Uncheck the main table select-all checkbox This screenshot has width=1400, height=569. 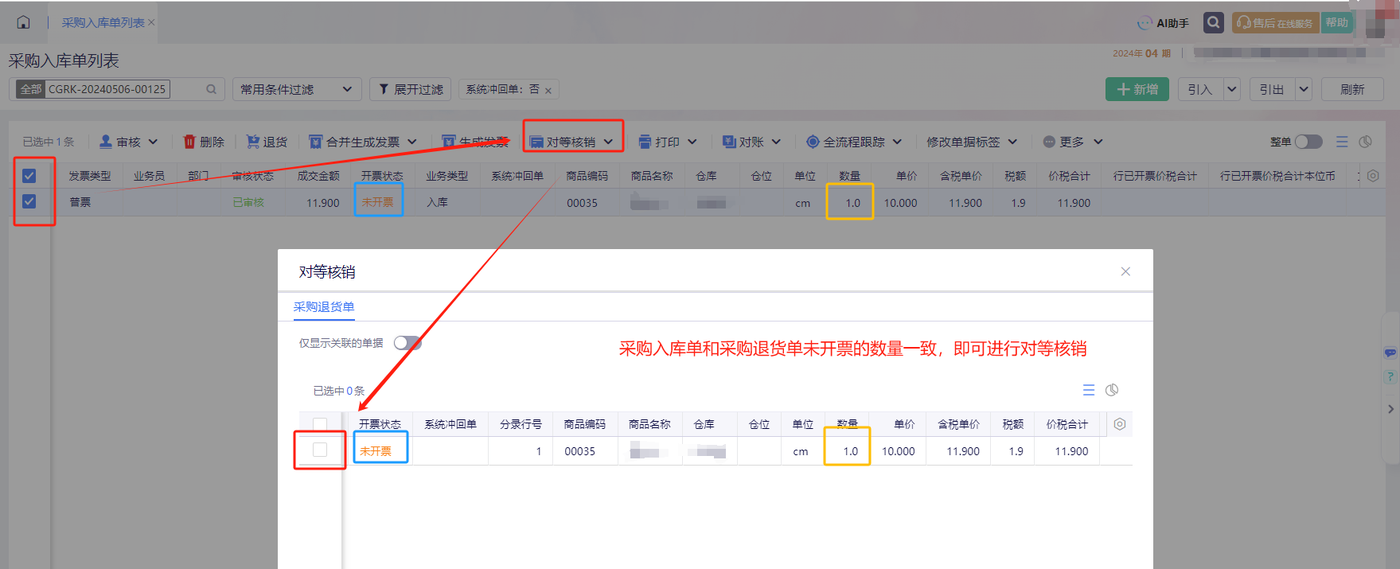pyautogui.click(x=29, y=176)
